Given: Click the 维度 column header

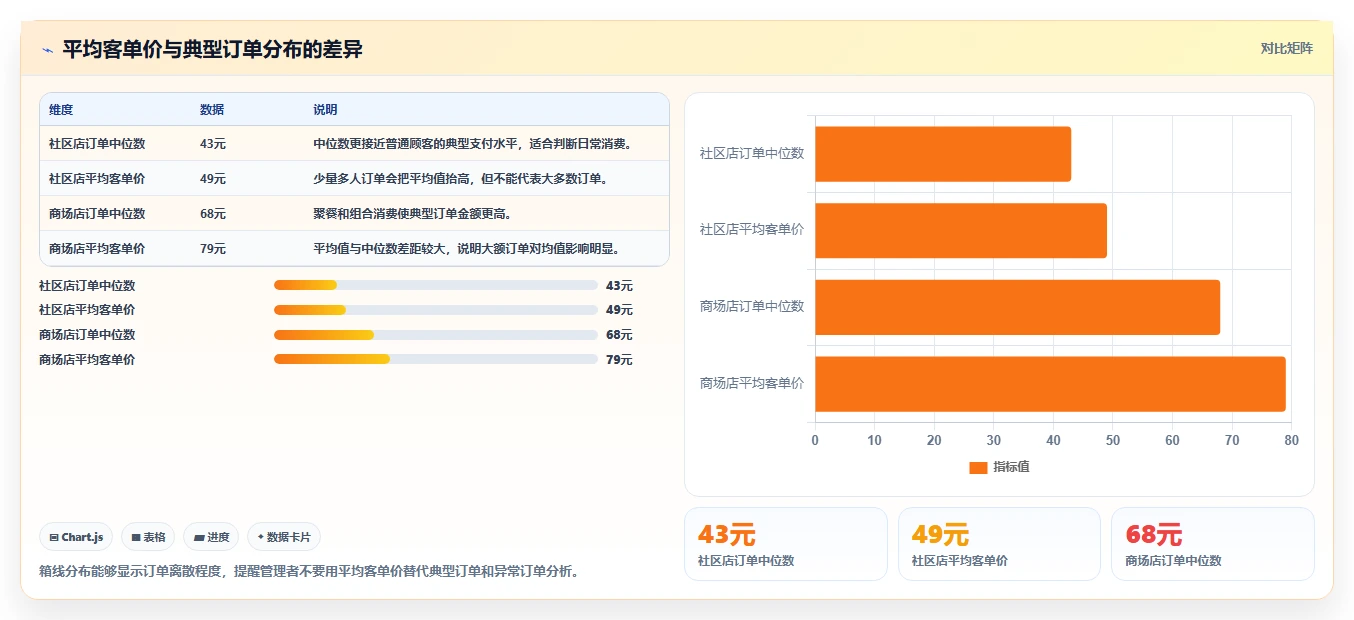Looking at the screenshot, I should [x=61, y=110].
